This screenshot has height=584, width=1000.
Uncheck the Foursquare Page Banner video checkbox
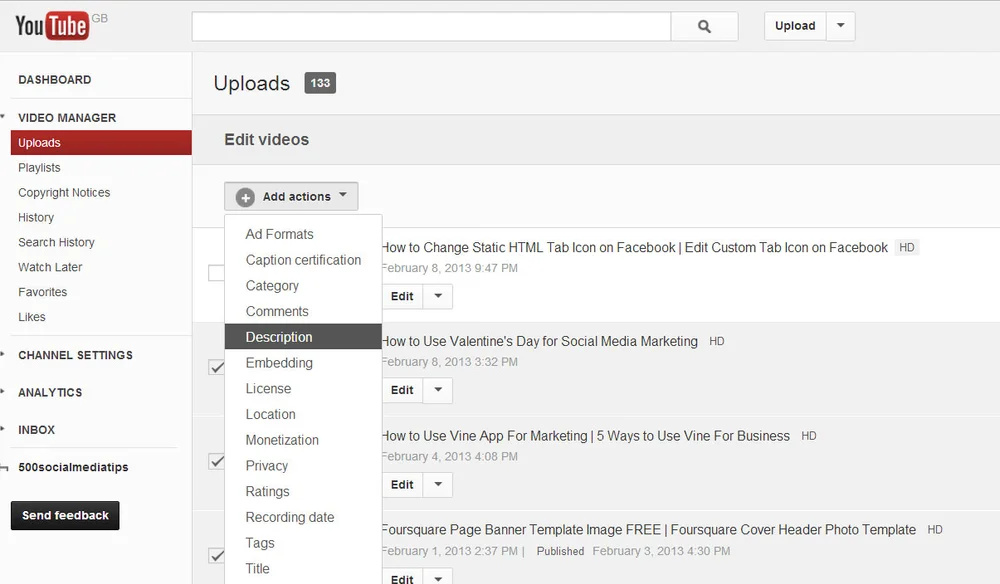click(216, 556)
